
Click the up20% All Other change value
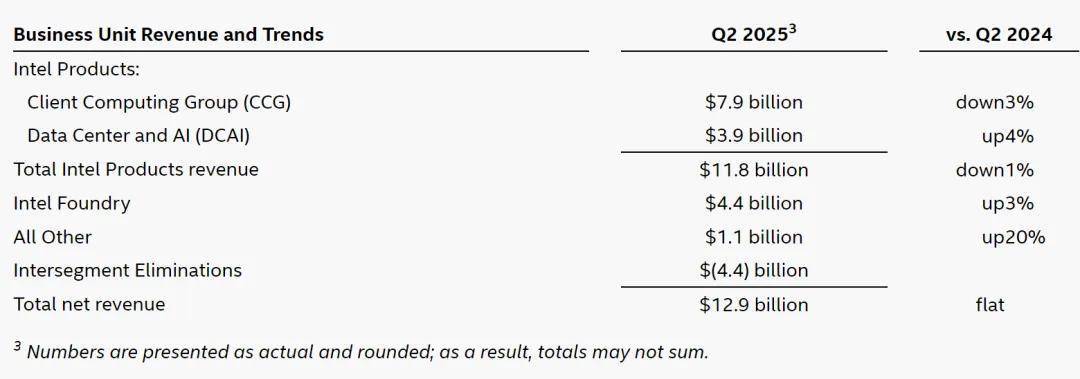coord(1013,238)
